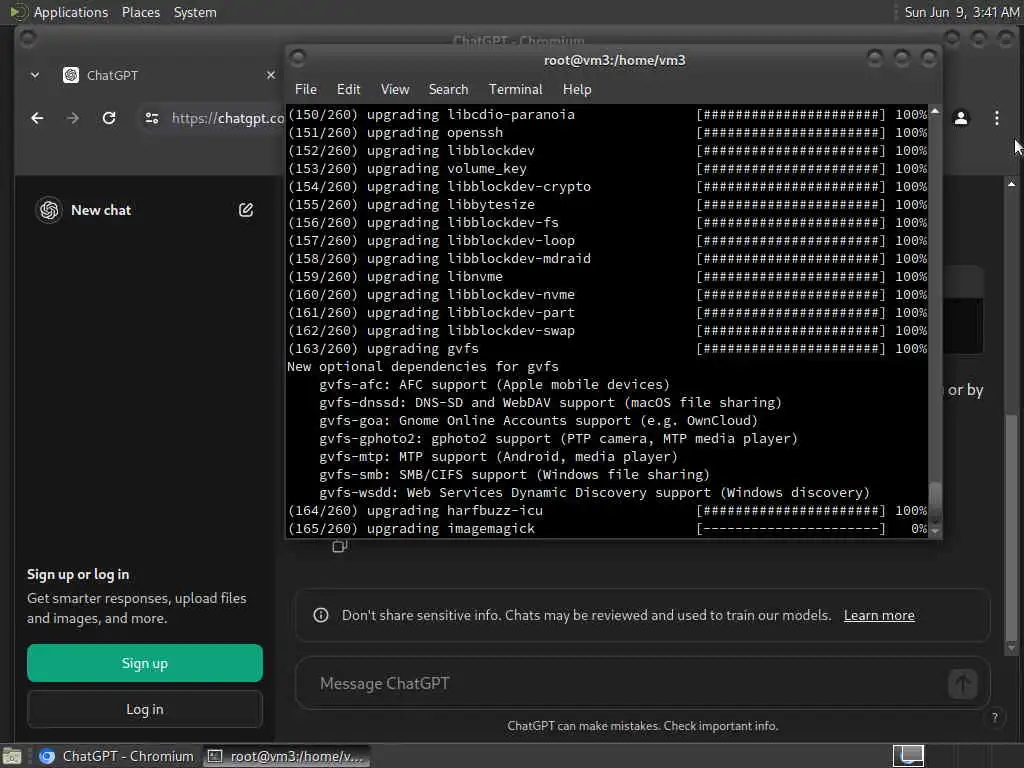The height and width of the screenshot is (768, 1024).
Task: Click the ChatGPT page scrollbar down arrow
Action: click(x=1012, y=647)
